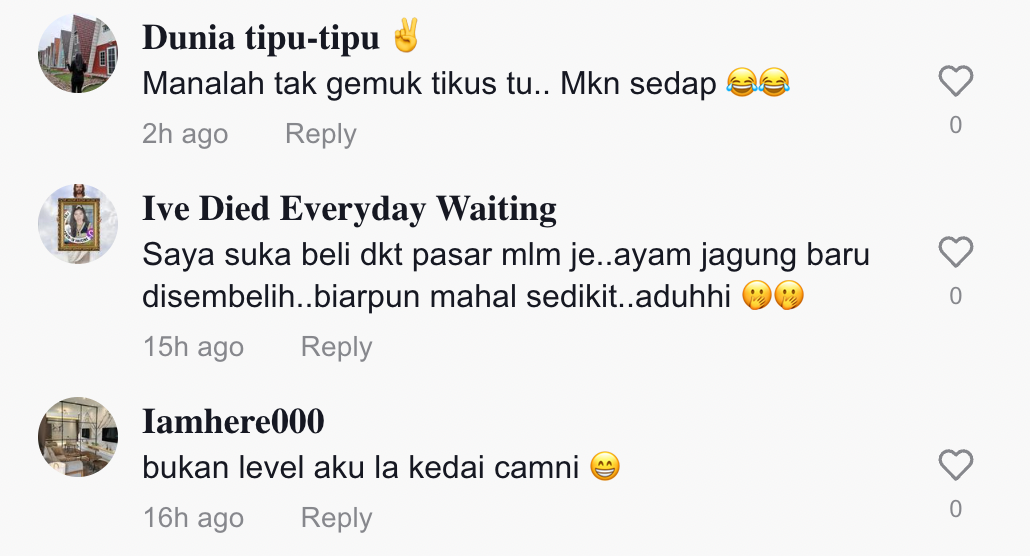Open Iamhere000 profile avatar
Screen dimensions: 1030x556
[78, 437]
